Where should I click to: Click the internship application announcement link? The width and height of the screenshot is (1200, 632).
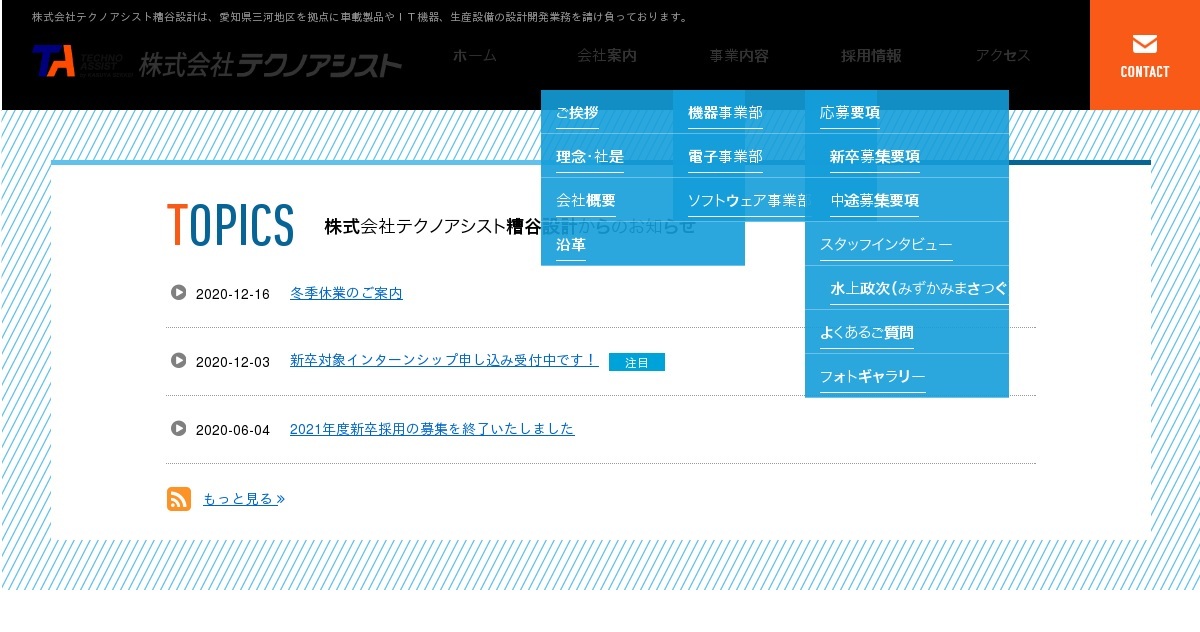point(443,360)
